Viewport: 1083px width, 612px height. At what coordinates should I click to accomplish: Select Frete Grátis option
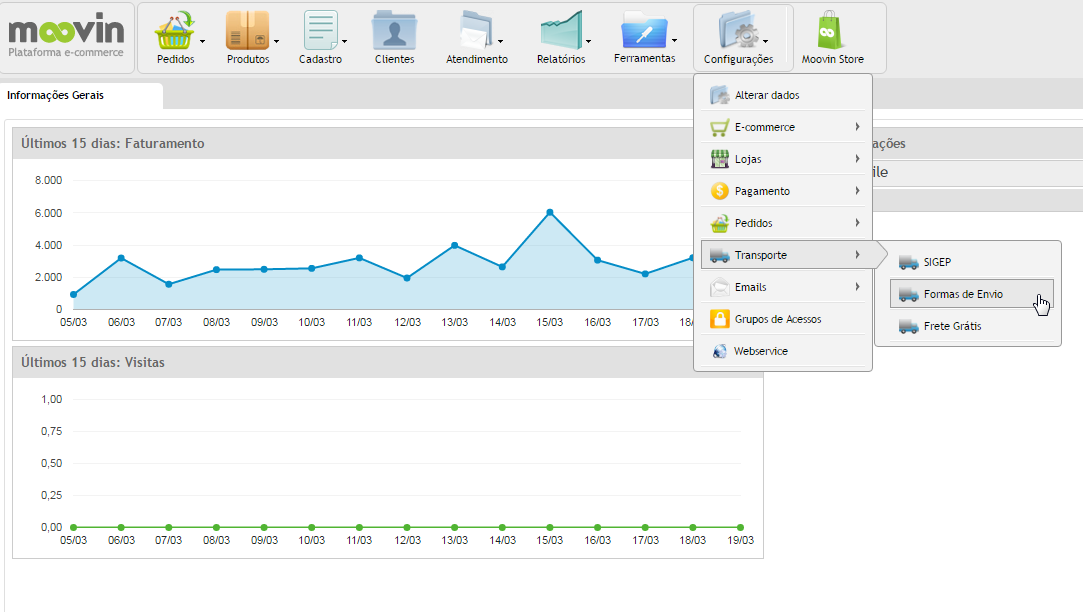coord(952,326)
